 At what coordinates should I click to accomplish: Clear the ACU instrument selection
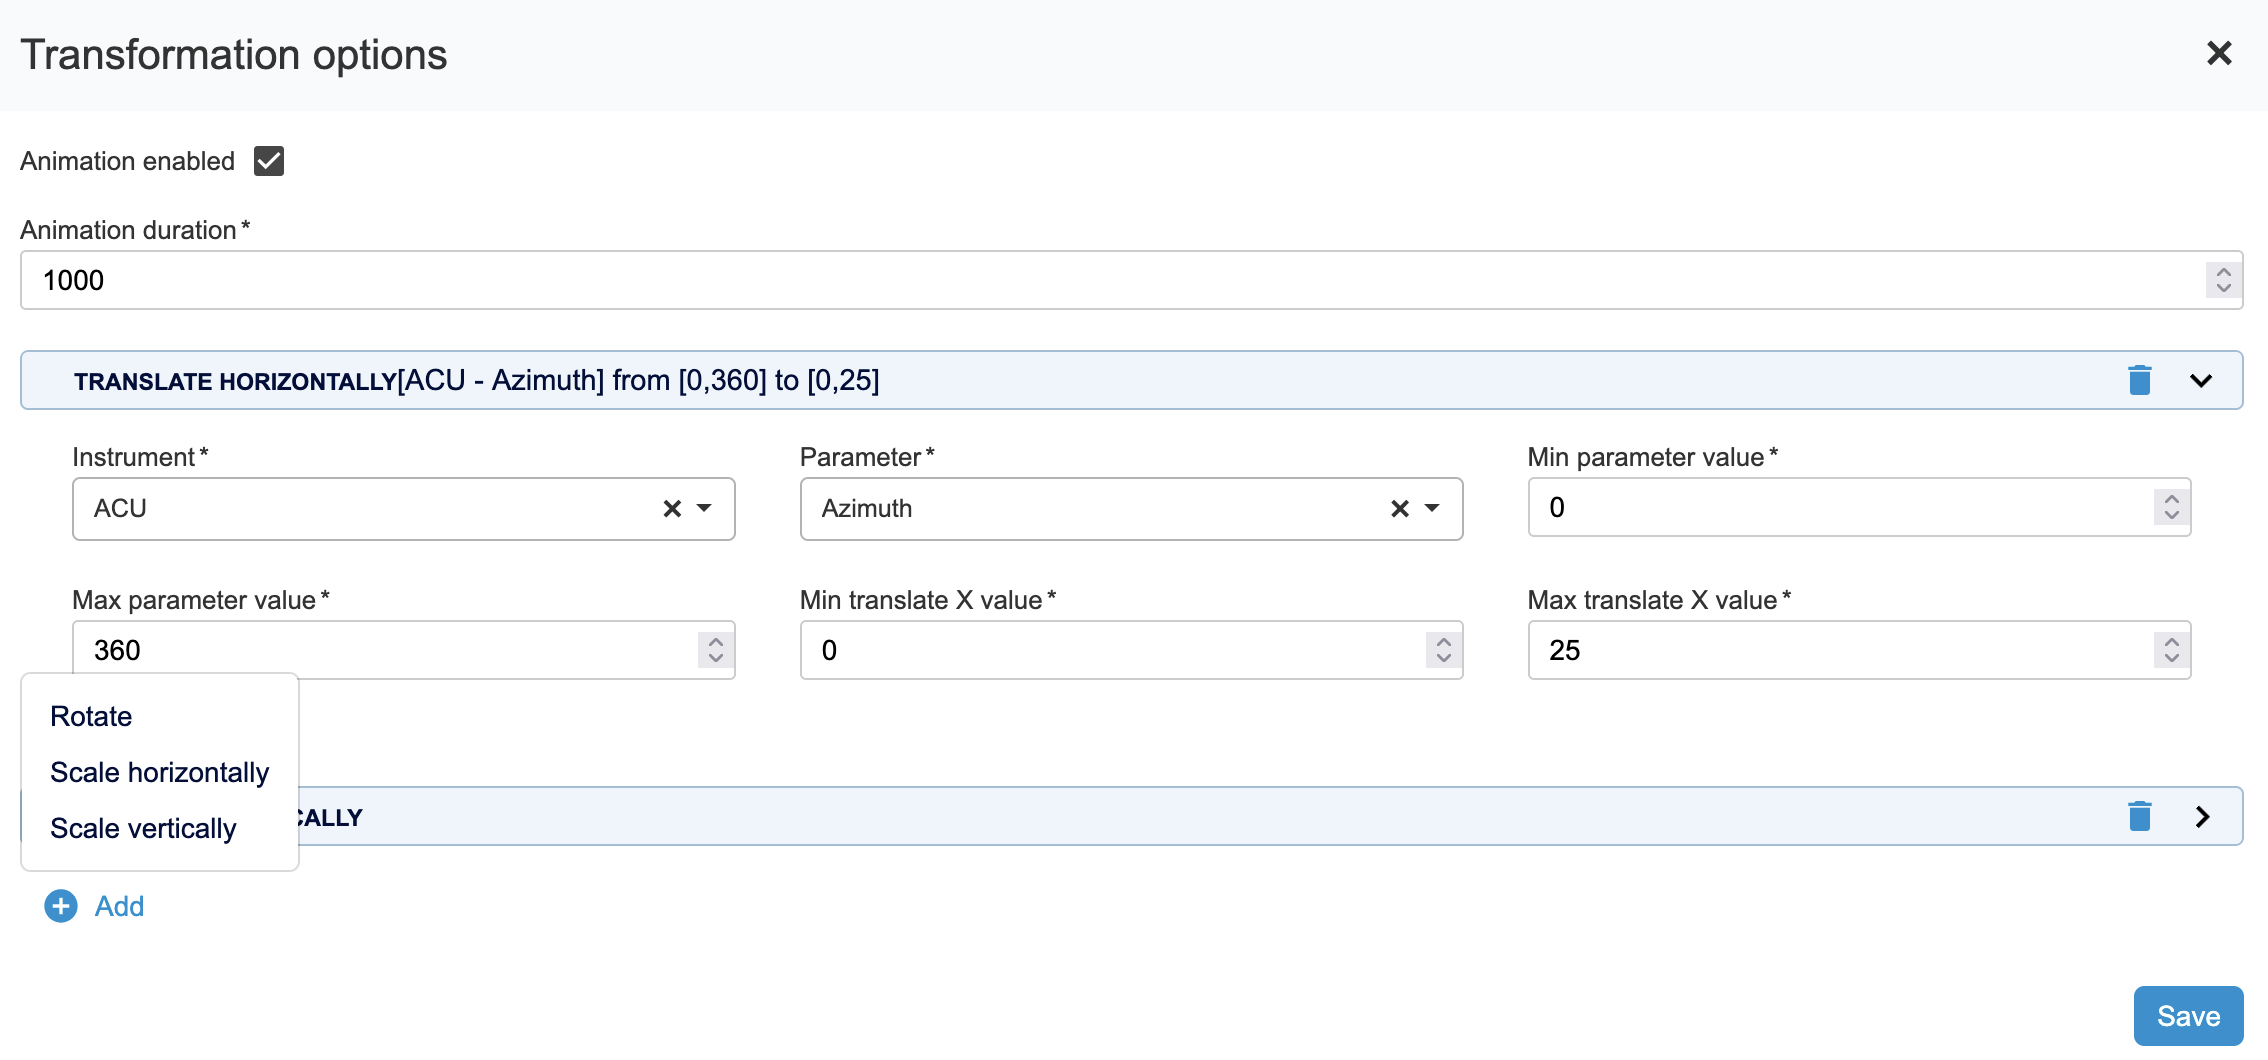(672, 509)
